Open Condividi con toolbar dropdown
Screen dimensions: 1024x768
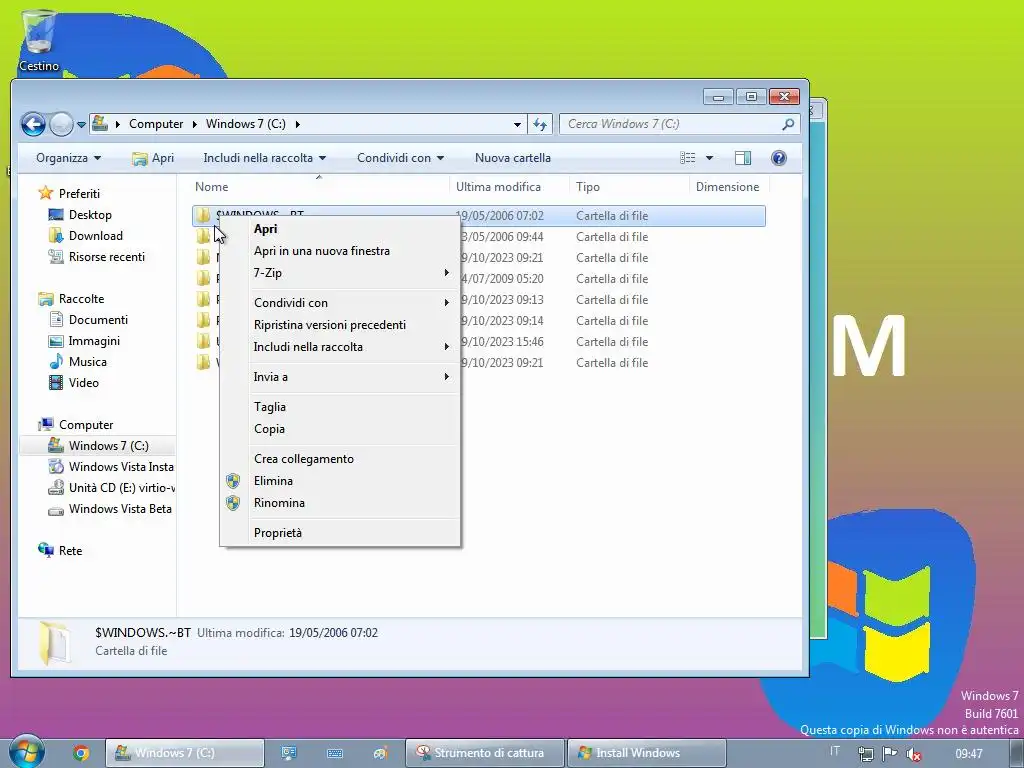(400, 158)
